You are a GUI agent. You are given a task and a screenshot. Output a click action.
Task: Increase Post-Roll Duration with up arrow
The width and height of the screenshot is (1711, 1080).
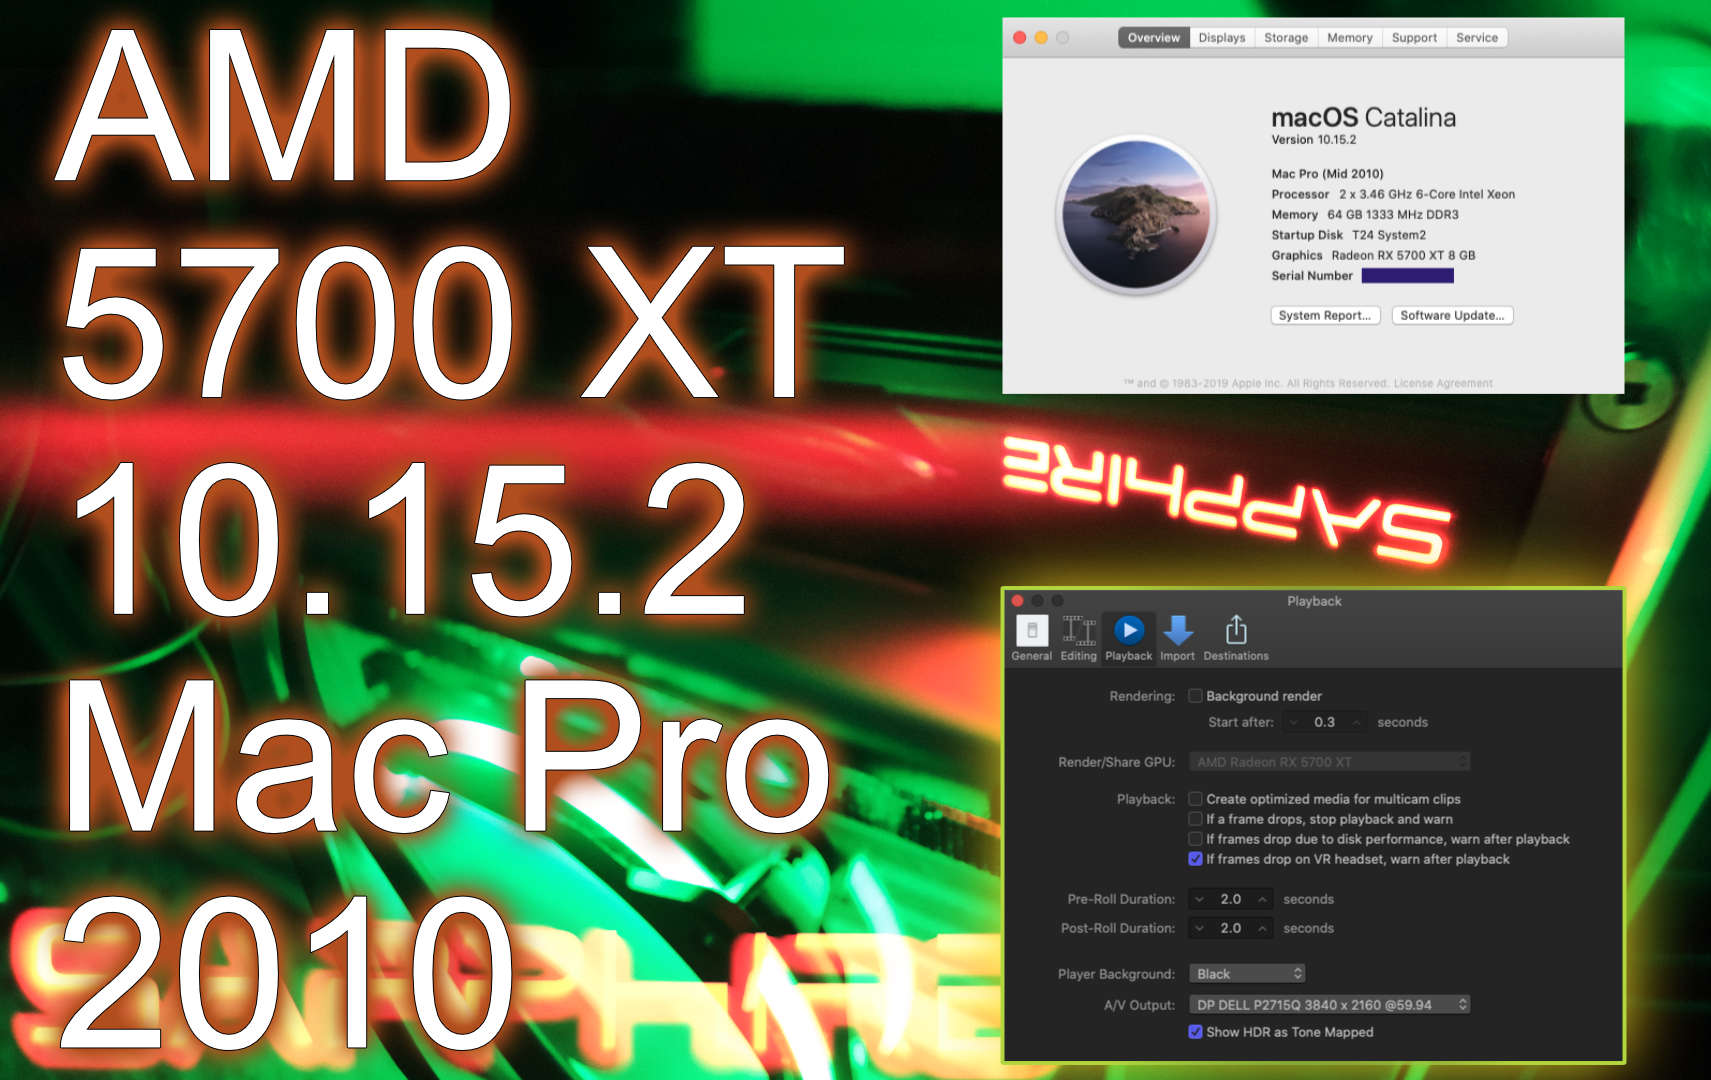pos(1263,928)
